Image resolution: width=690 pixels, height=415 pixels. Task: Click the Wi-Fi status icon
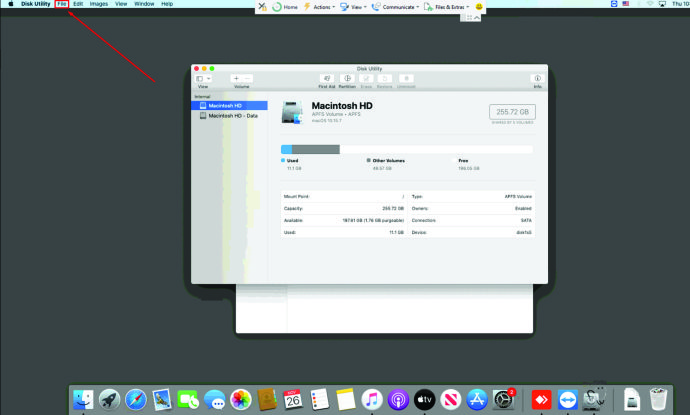pyautogui.click(x=650, y=4)
